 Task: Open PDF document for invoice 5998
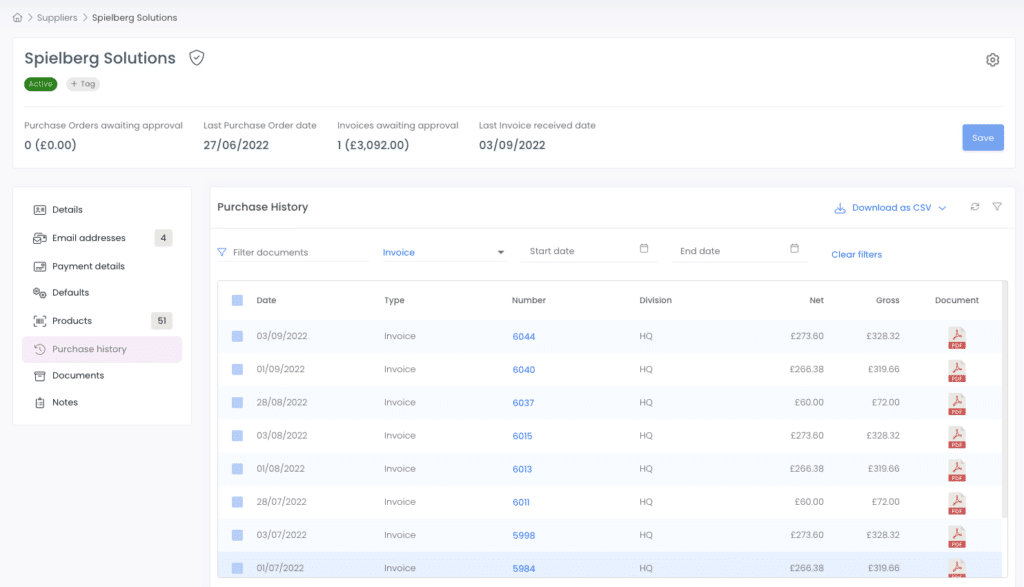957,537
